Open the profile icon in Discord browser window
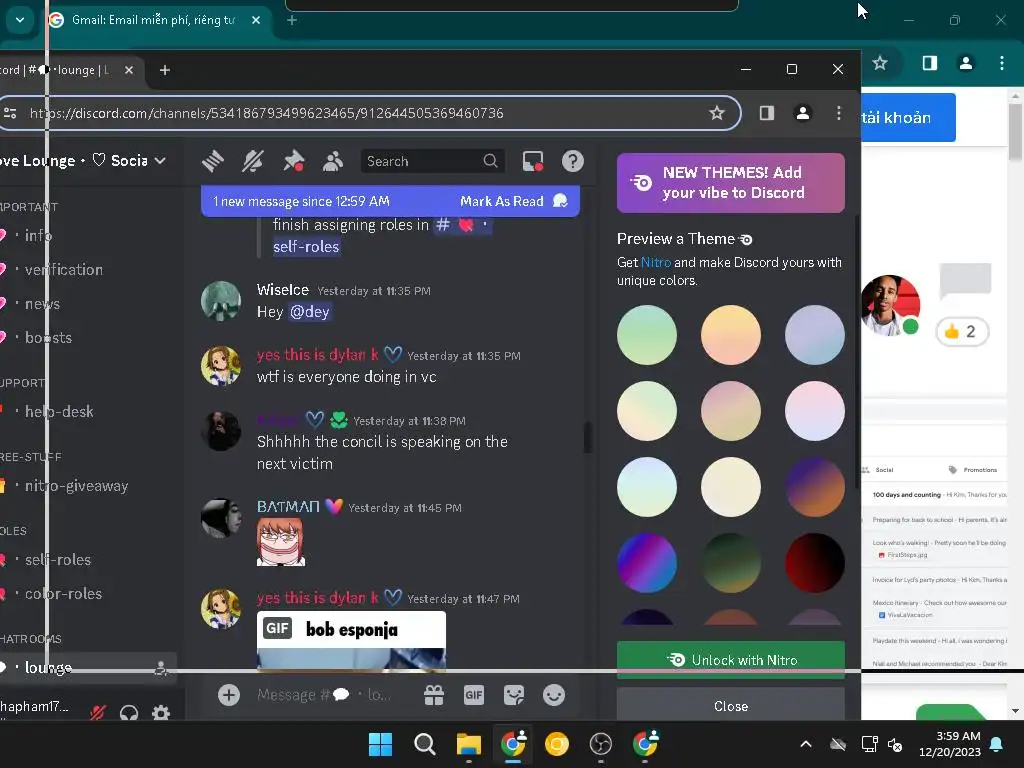Image resolution: width=1024 pixels, height=768 pixels. pos(803,113)
